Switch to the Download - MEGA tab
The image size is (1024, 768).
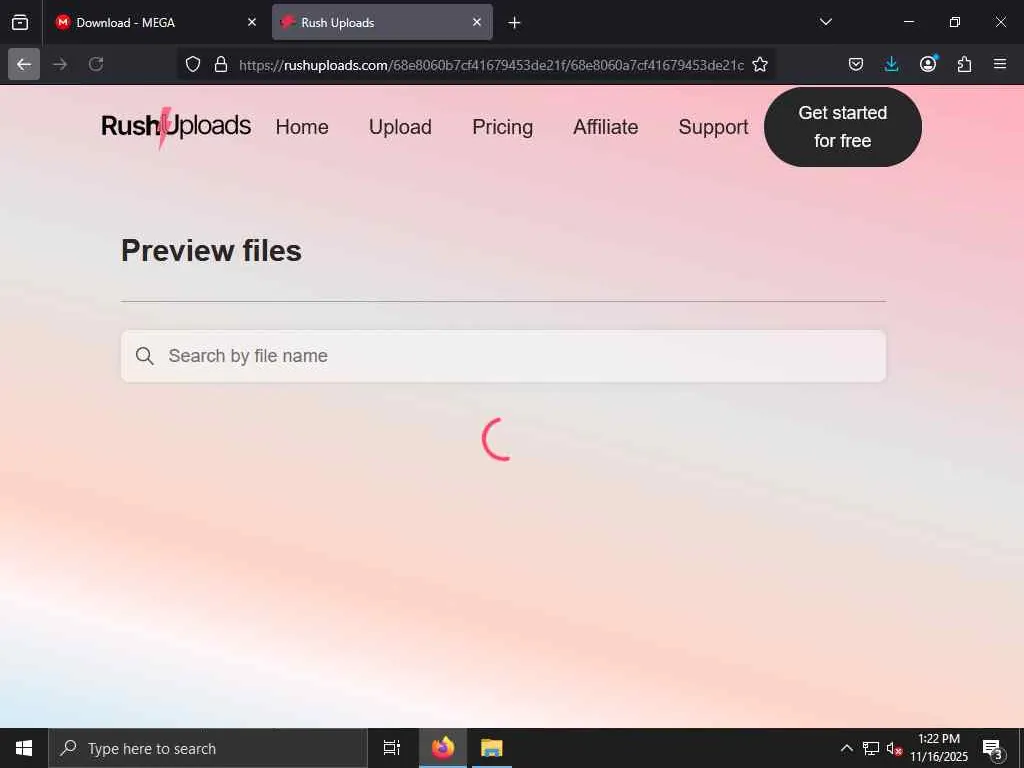[157, 22]
